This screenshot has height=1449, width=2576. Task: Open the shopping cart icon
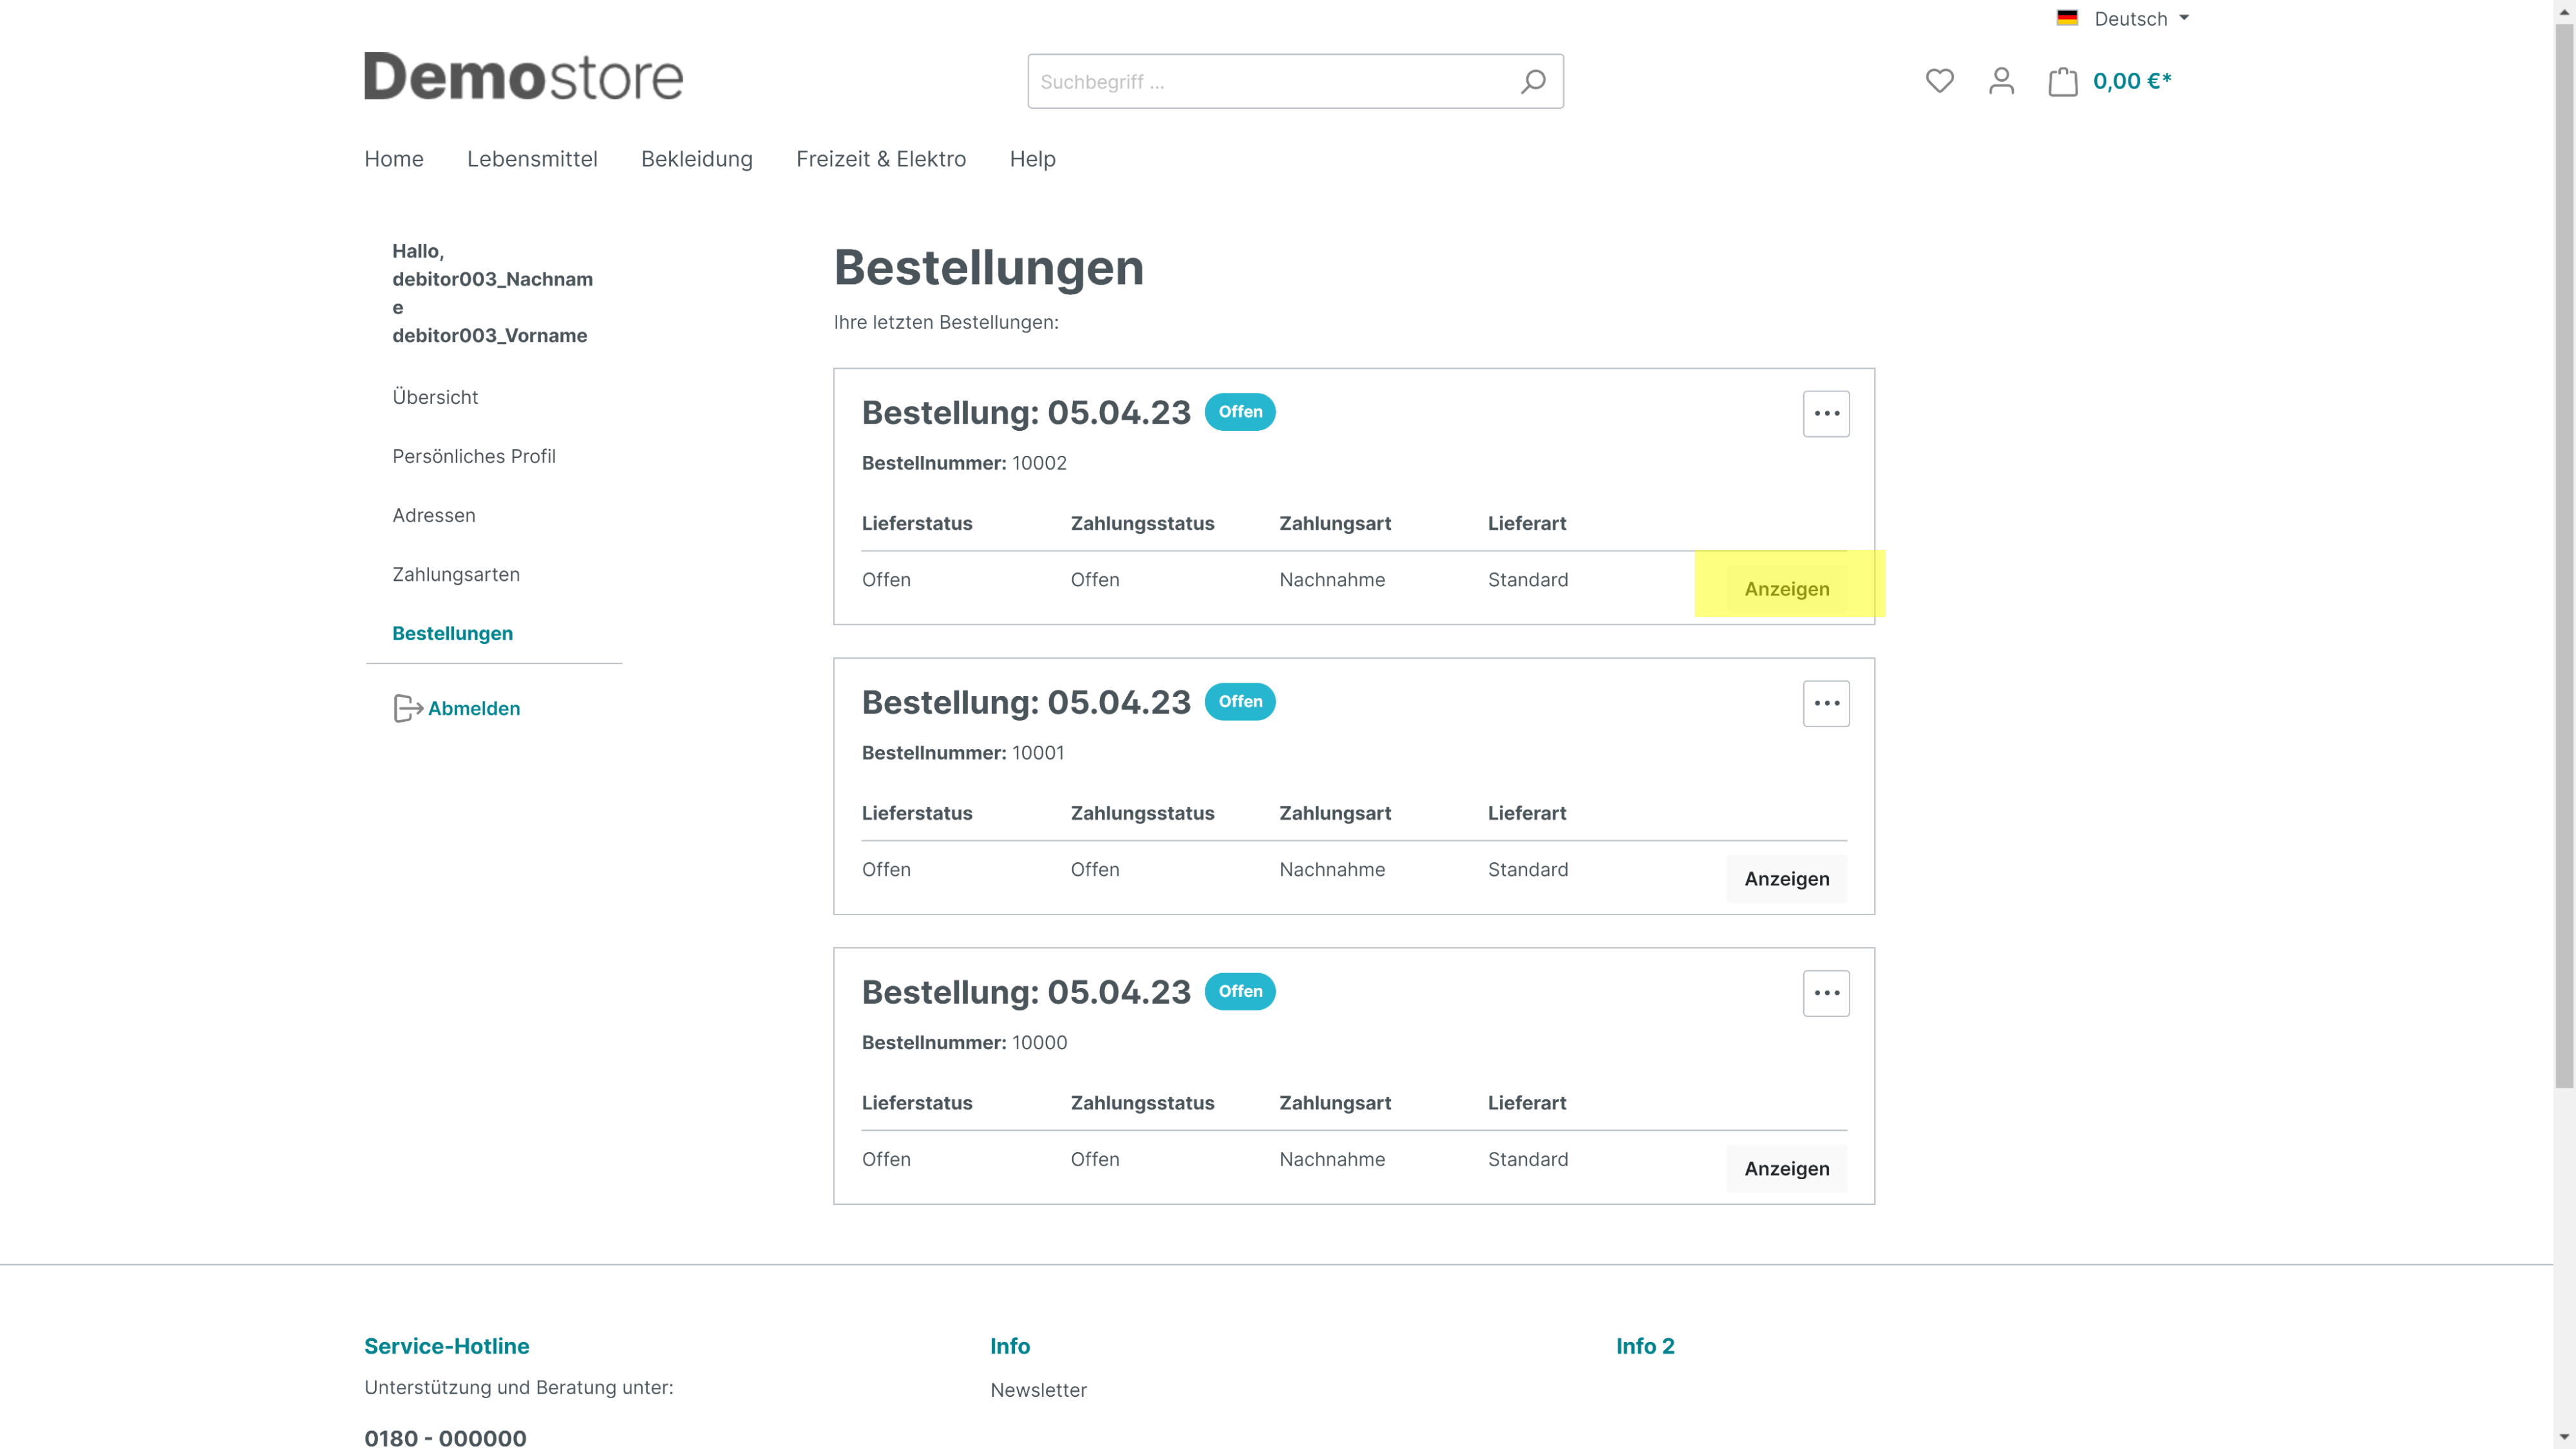(x=2062, y=81)
